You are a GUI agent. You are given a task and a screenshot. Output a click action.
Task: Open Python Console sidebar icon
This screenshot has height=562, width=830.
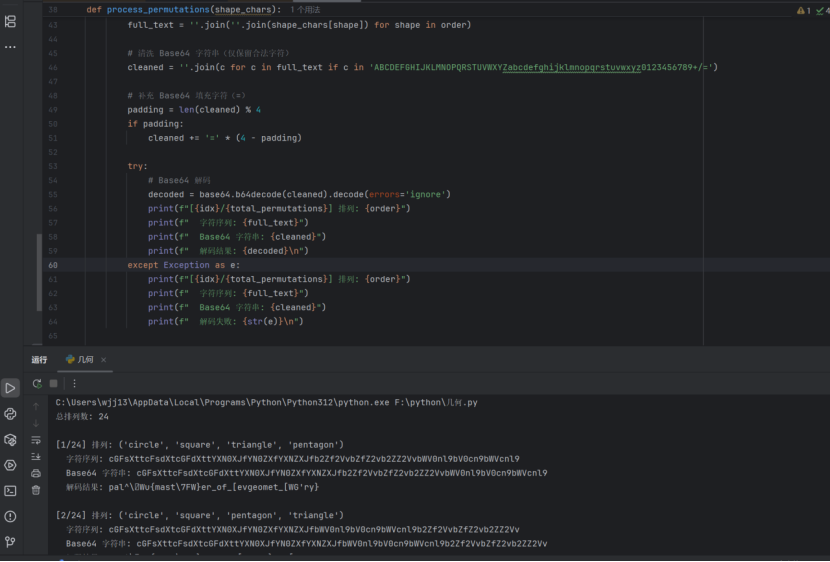point(10,414)
